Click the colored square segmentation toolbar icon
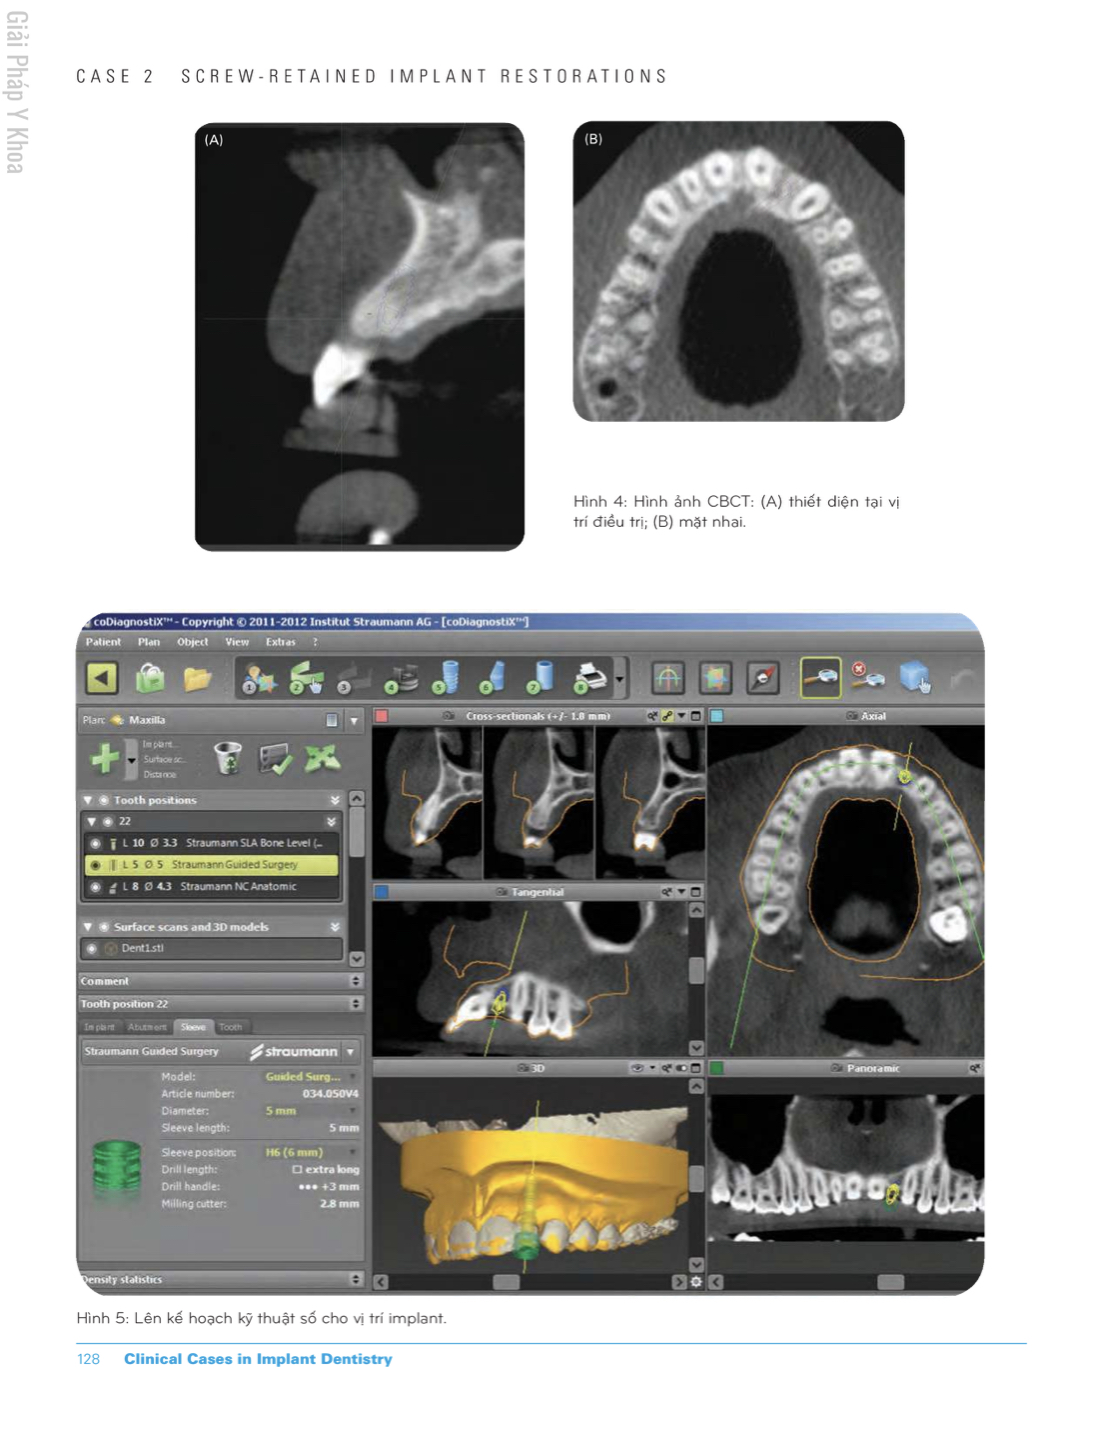 click(715, 678)
